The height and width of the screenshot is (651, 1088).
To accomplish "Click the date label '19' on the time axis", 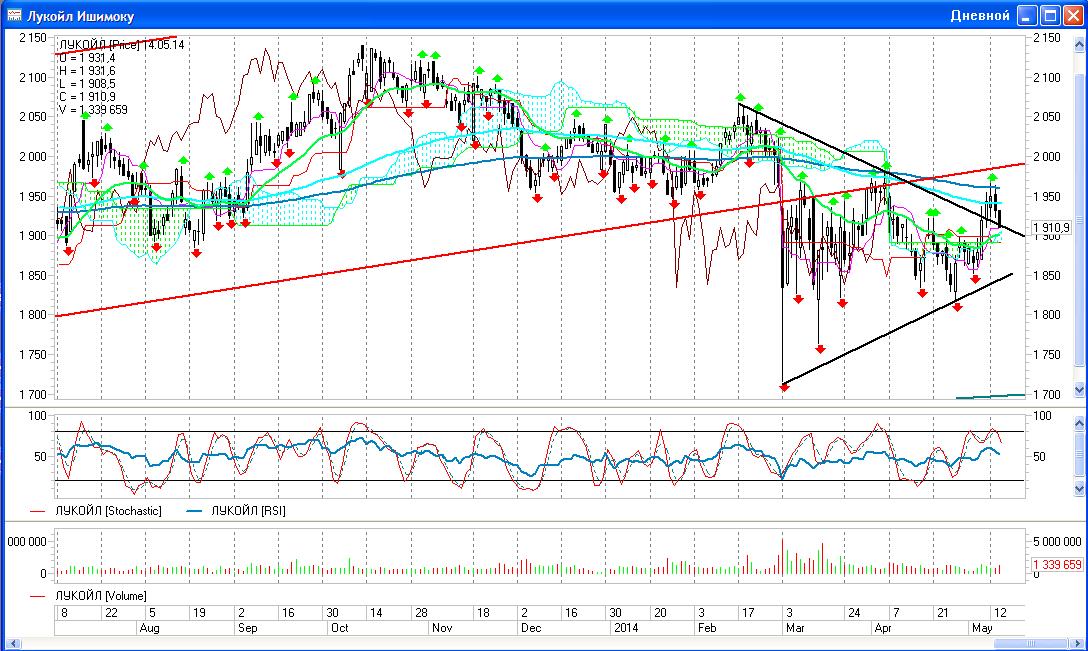I will pos(199,613).
